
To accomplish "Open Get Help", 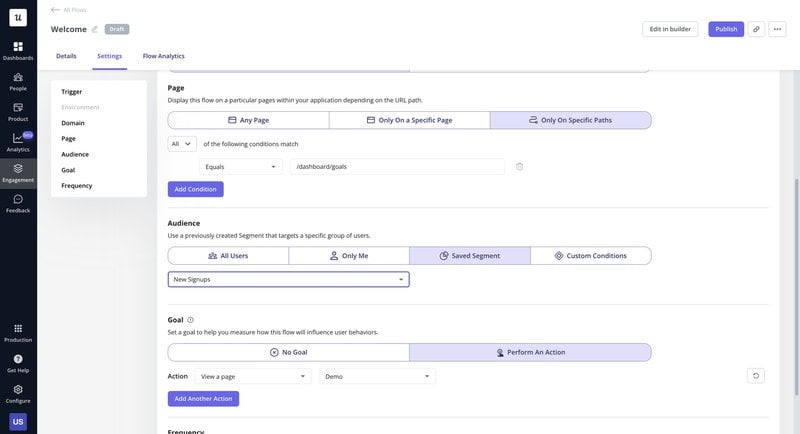I will pyautogui.click(x=18, y=364).
